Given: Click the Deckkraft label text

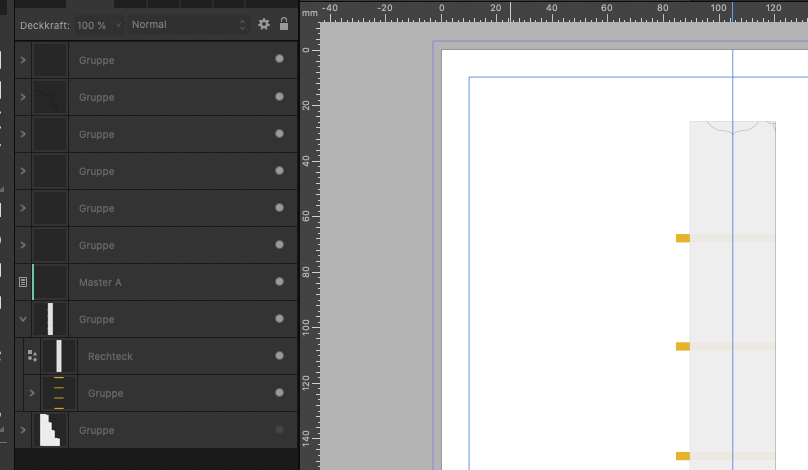Looking at the screenshot, I should pos(45,25).
